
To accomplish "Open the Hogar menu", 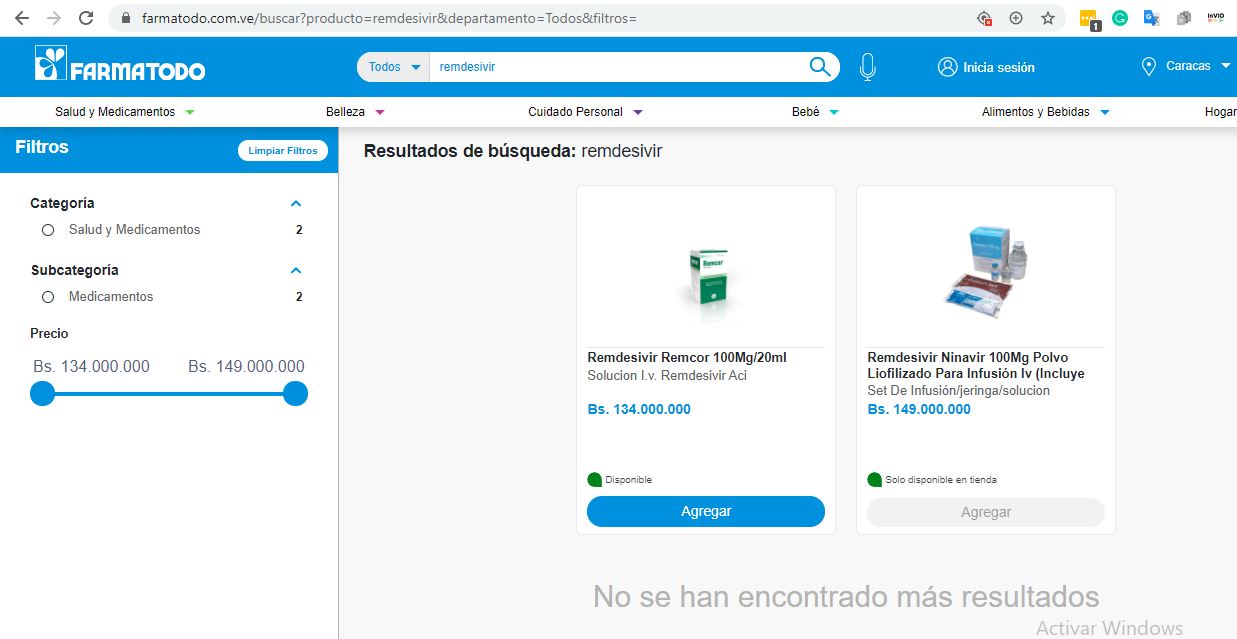I will tap(1220, 112).
